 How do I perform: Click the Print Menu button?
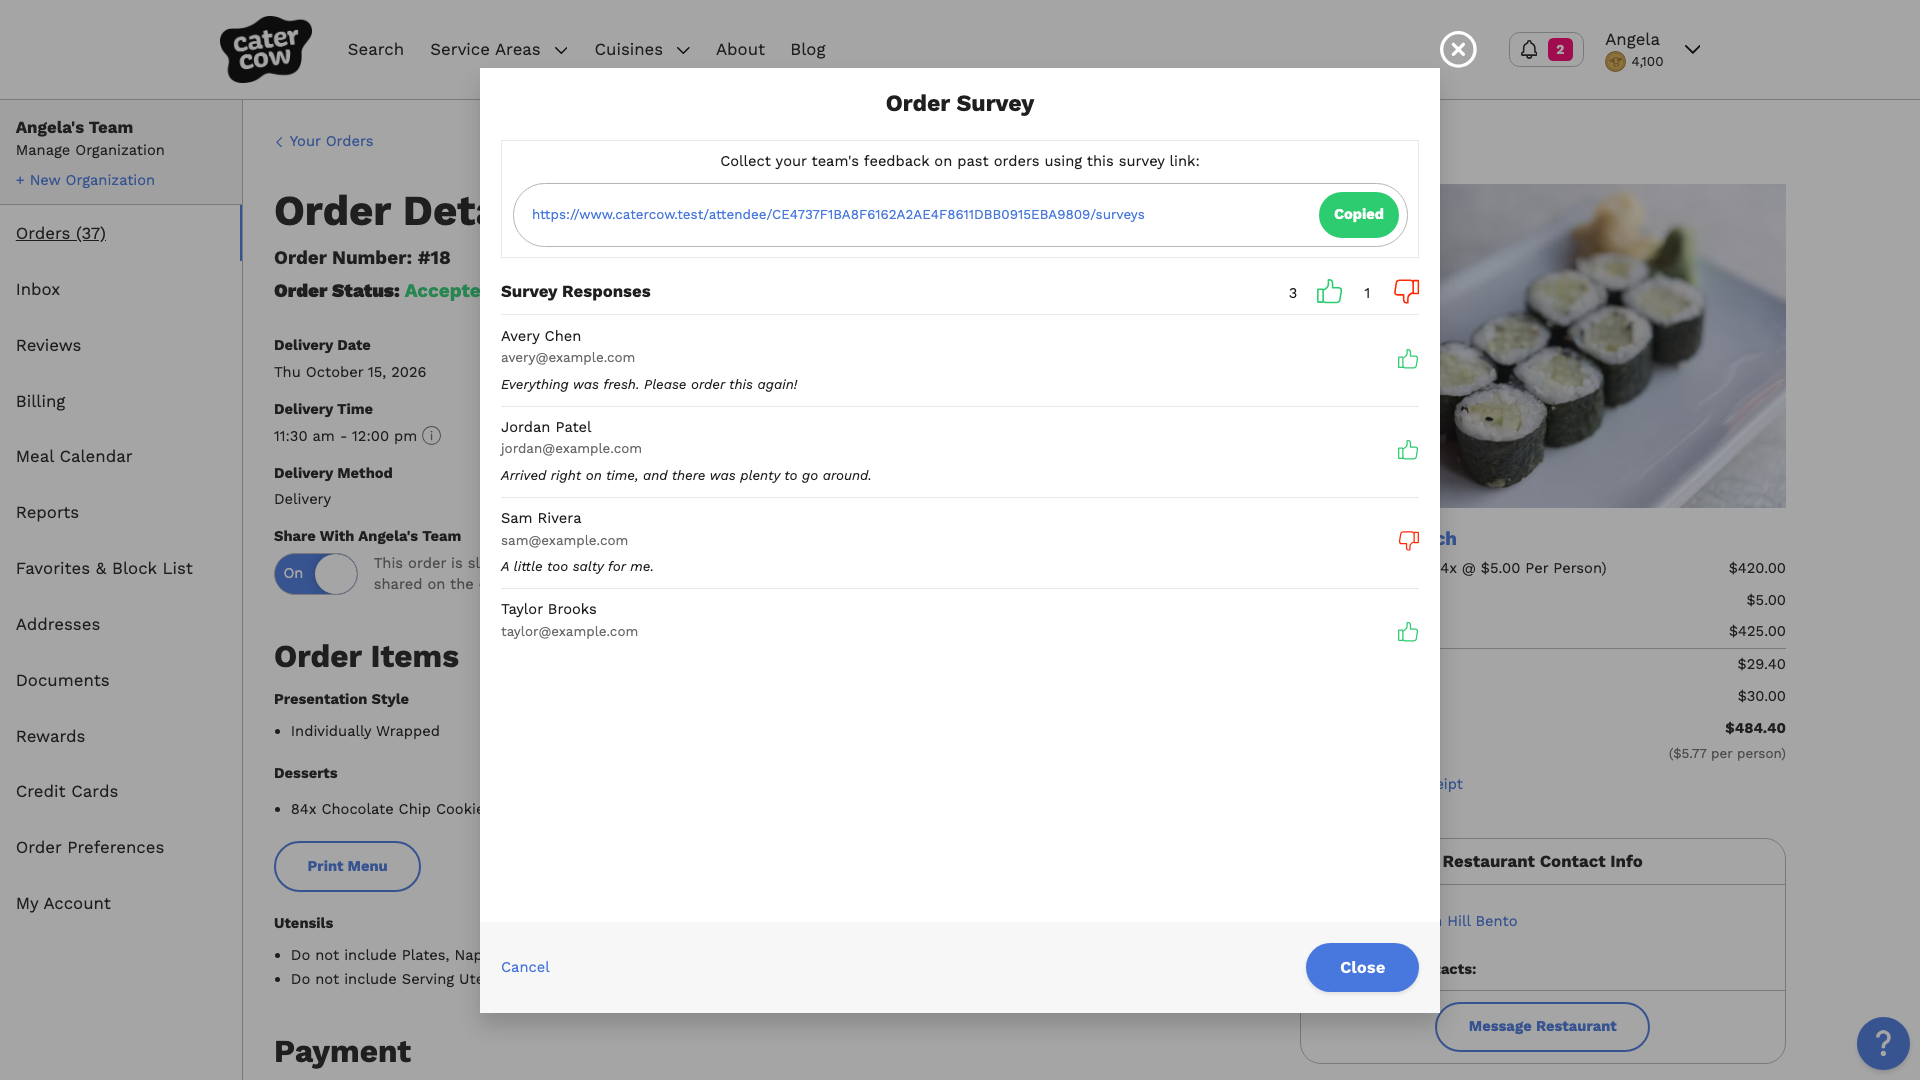347,867
